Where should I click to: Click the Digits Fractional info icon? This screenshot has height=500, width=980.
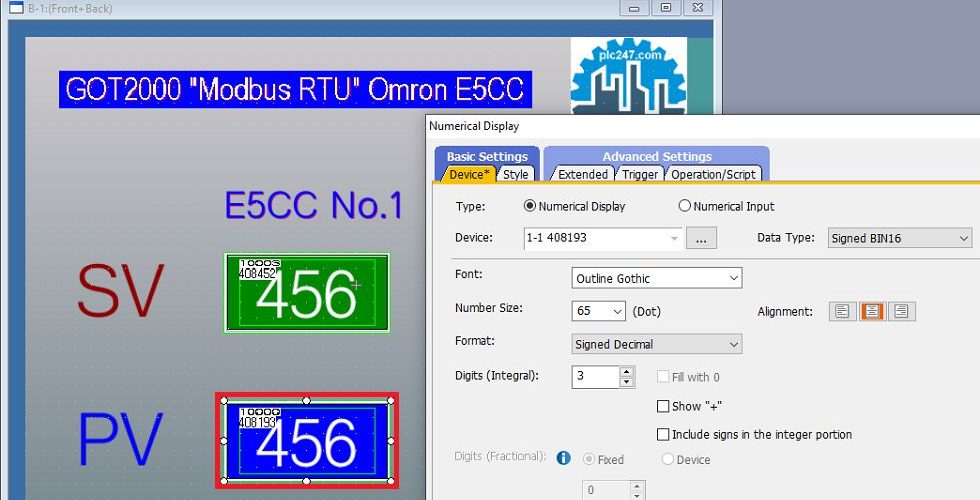coord(563,458)
